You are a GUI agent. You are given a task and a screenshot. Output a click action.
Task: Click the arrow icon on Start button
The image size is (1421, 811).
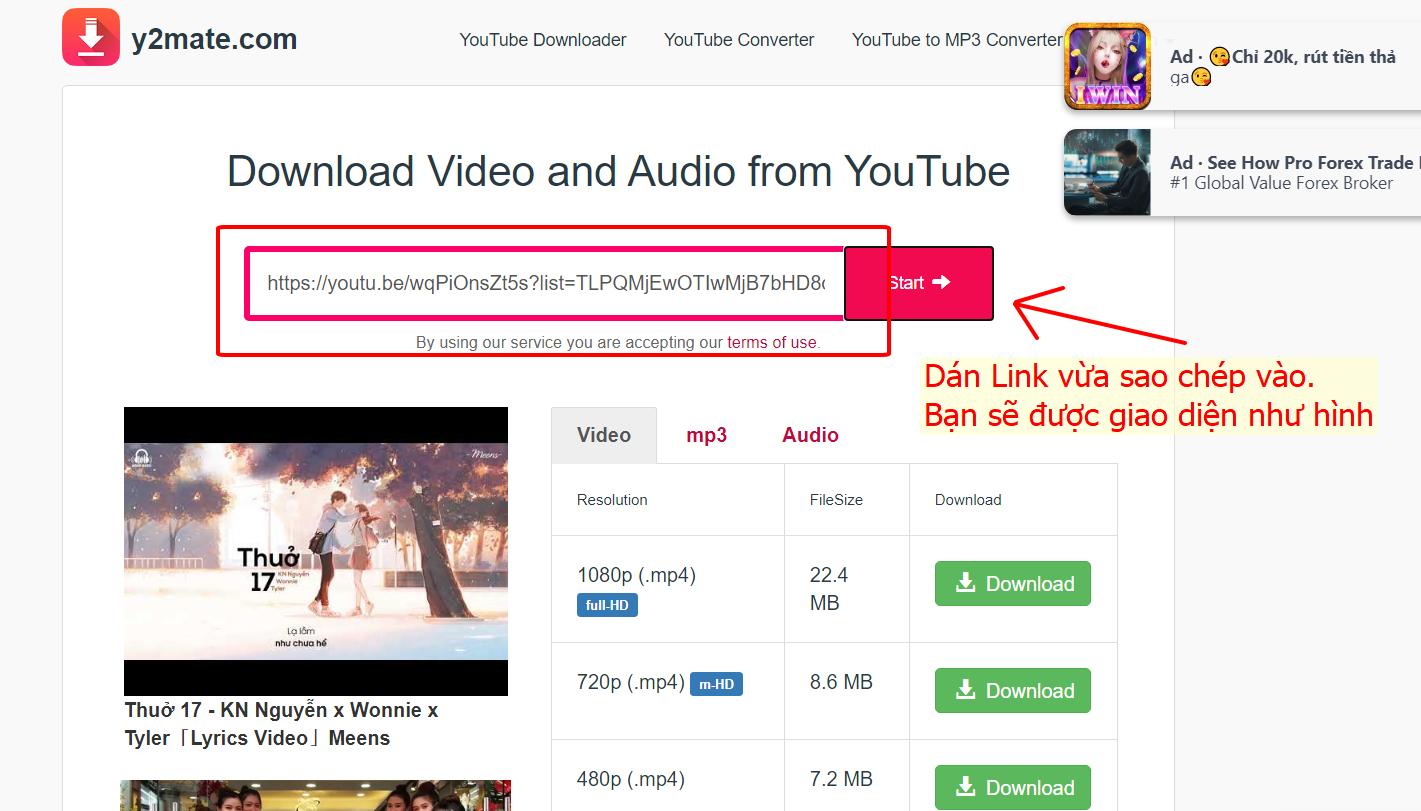pos(941,282)
